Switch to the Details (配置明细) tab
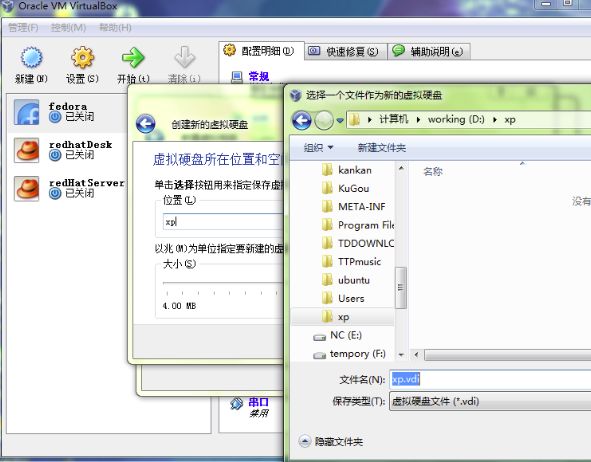The height and width of the screenshot is (462, 591). pos(261,51)
